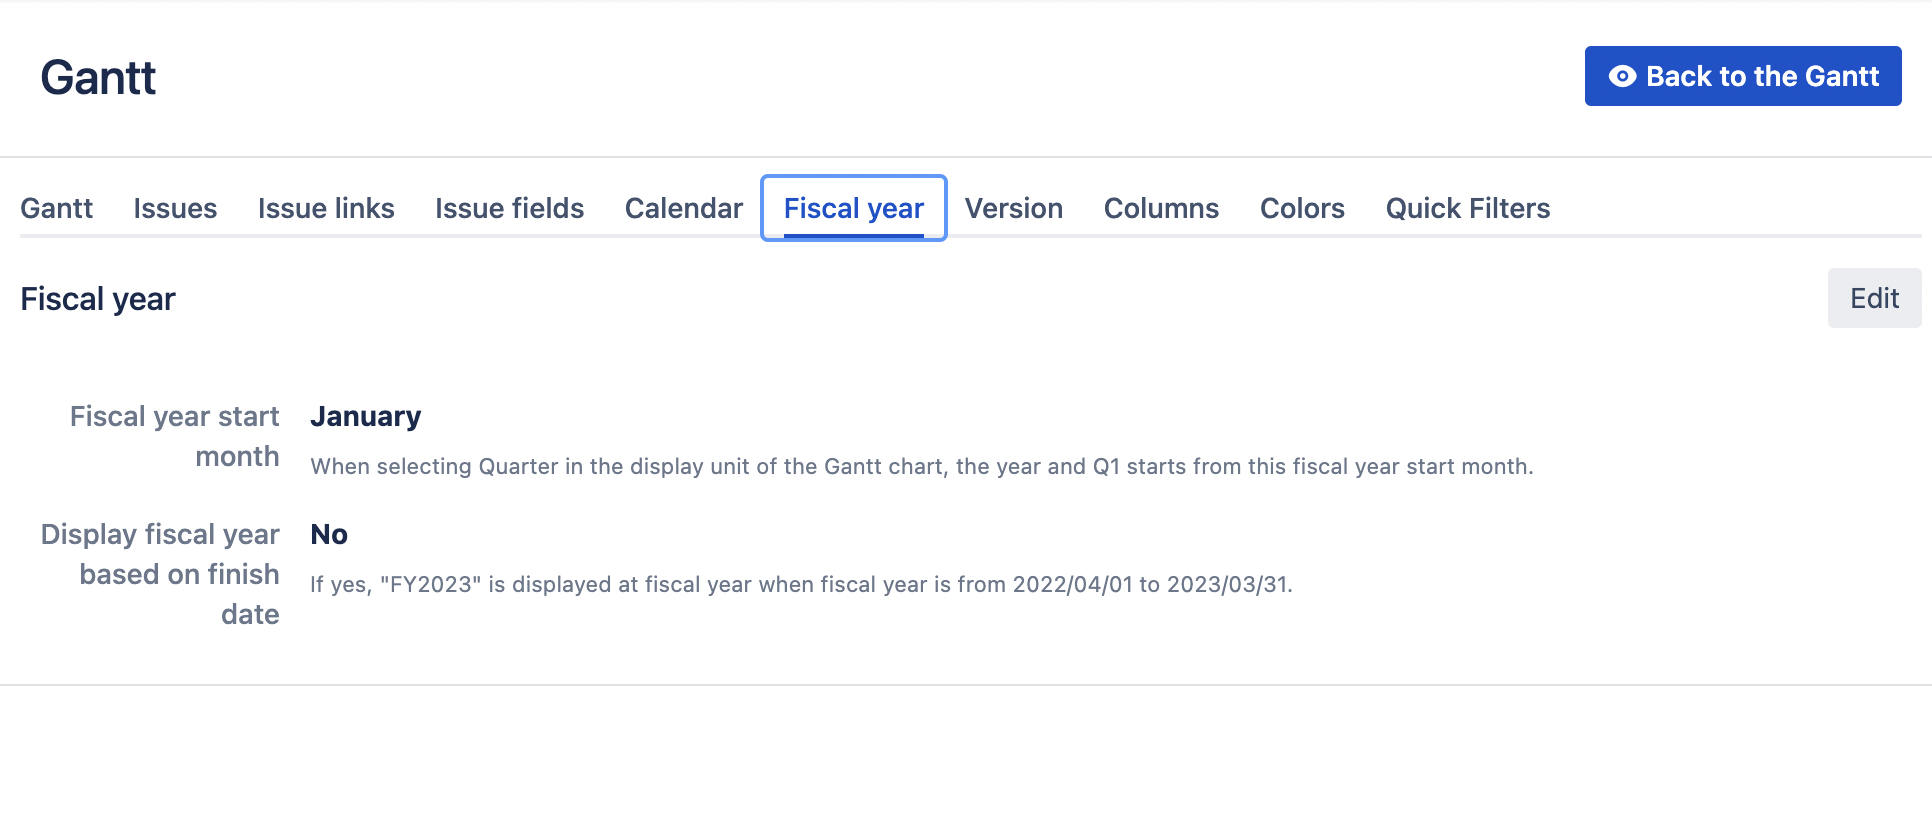Switch to the Version tab

[1013, 208]
